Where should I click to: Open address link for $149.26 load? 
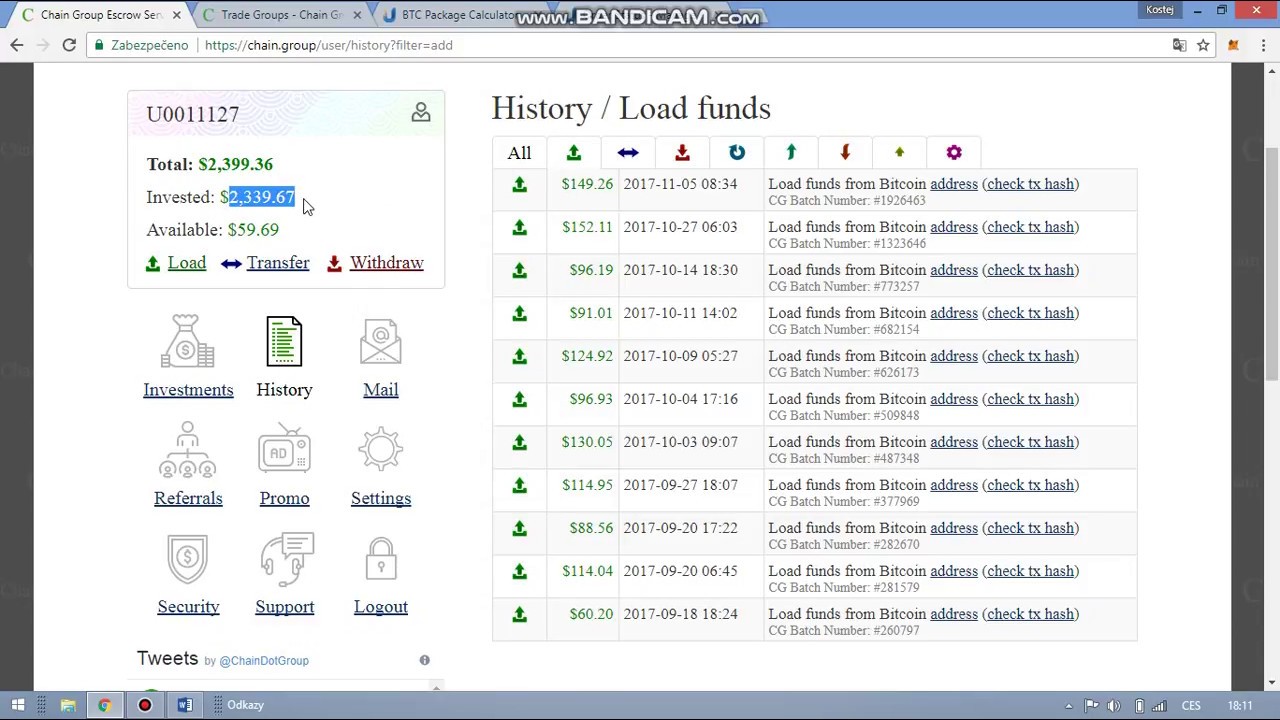click(x=954, y=184)
